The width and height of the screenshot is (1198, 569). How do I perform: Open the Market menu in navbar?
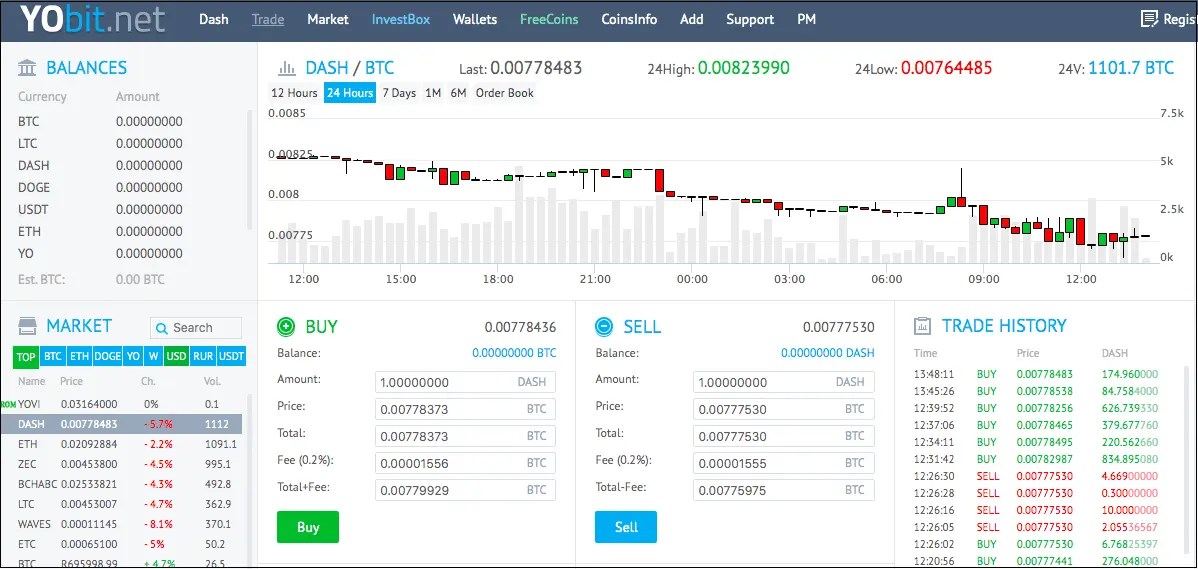328,19
